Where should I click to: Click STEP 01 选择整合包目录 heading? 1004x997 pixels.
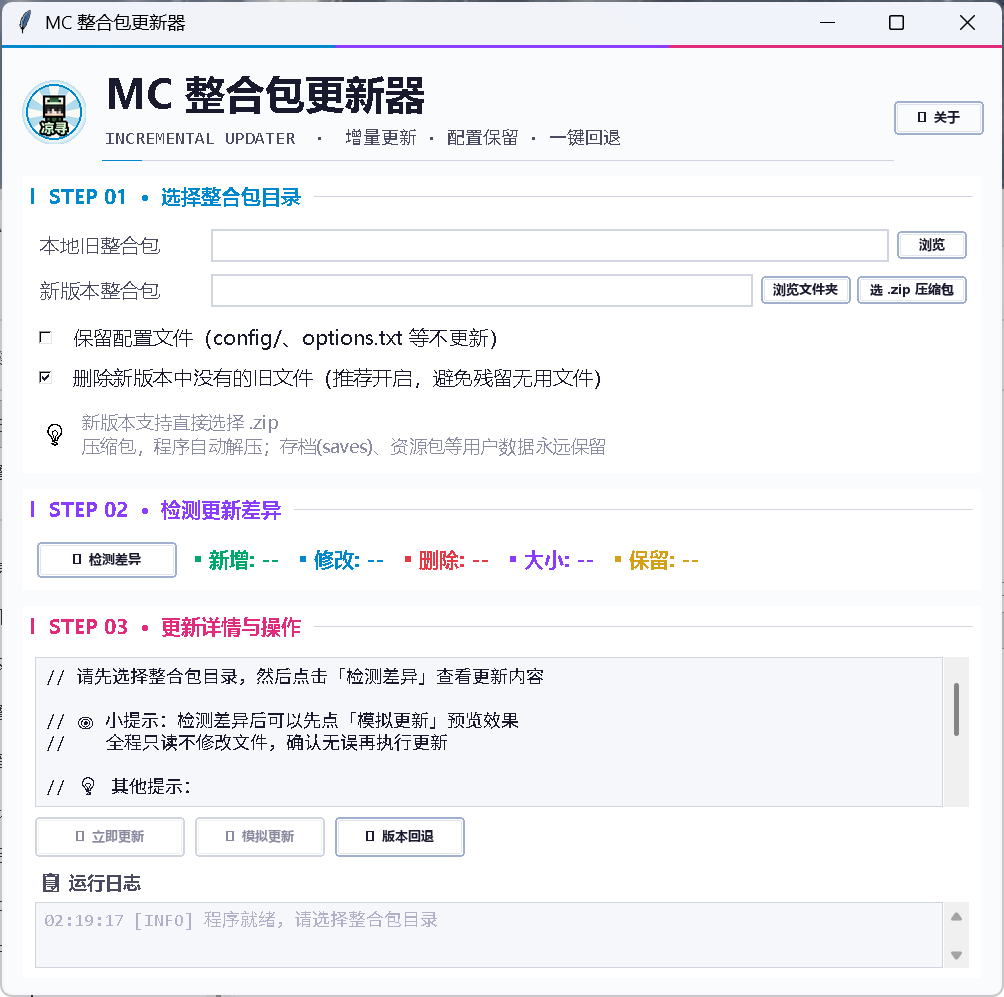[x=175, y=197]
